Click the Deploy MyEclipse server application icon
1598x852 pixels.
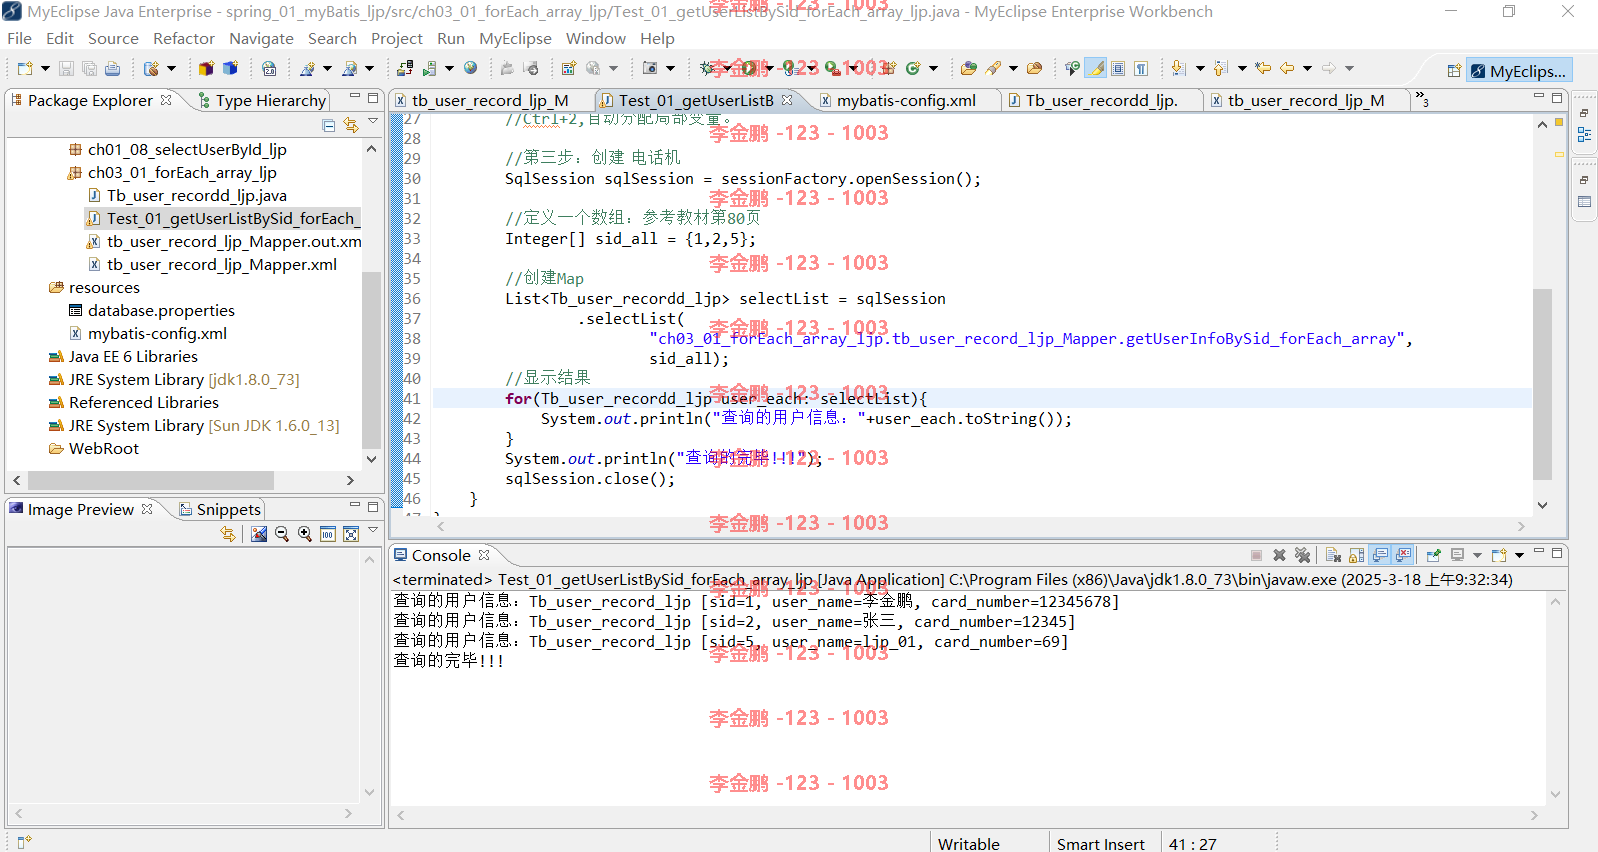405,68
